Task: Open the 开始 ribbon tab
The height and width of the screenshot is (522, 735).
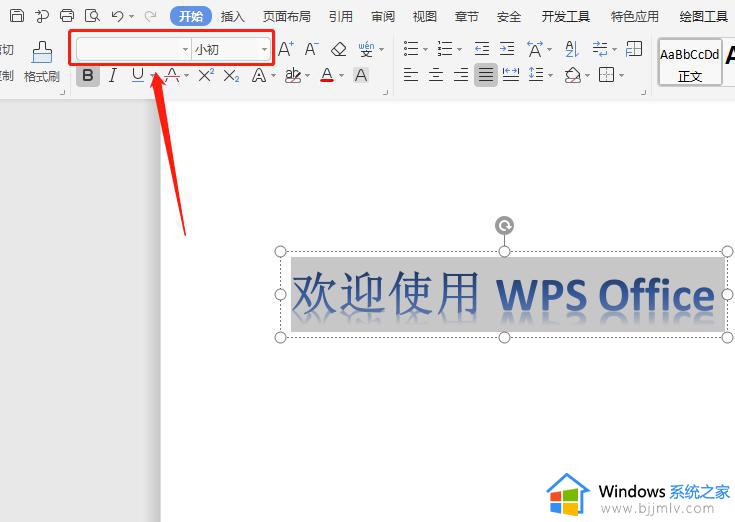Action: pos(191,16)
